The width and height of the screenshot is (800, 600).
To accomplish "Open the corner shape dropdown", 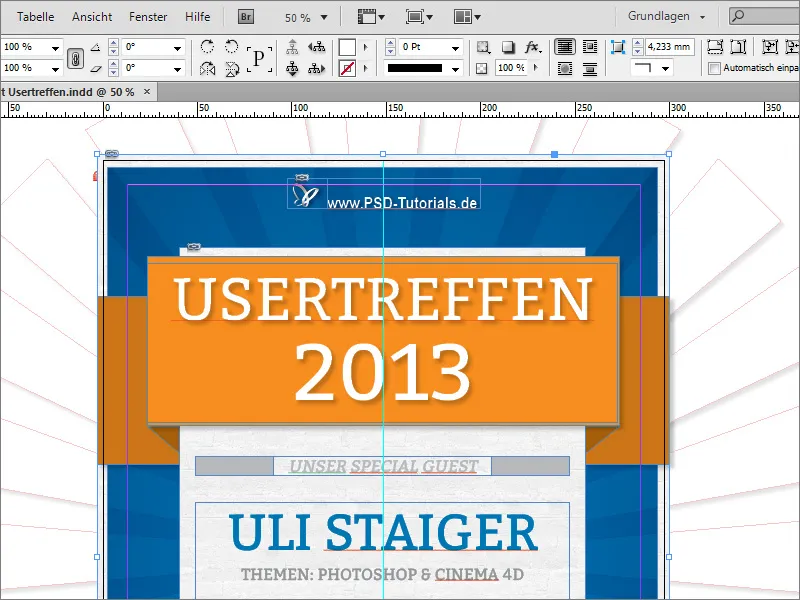I will 665,68.
